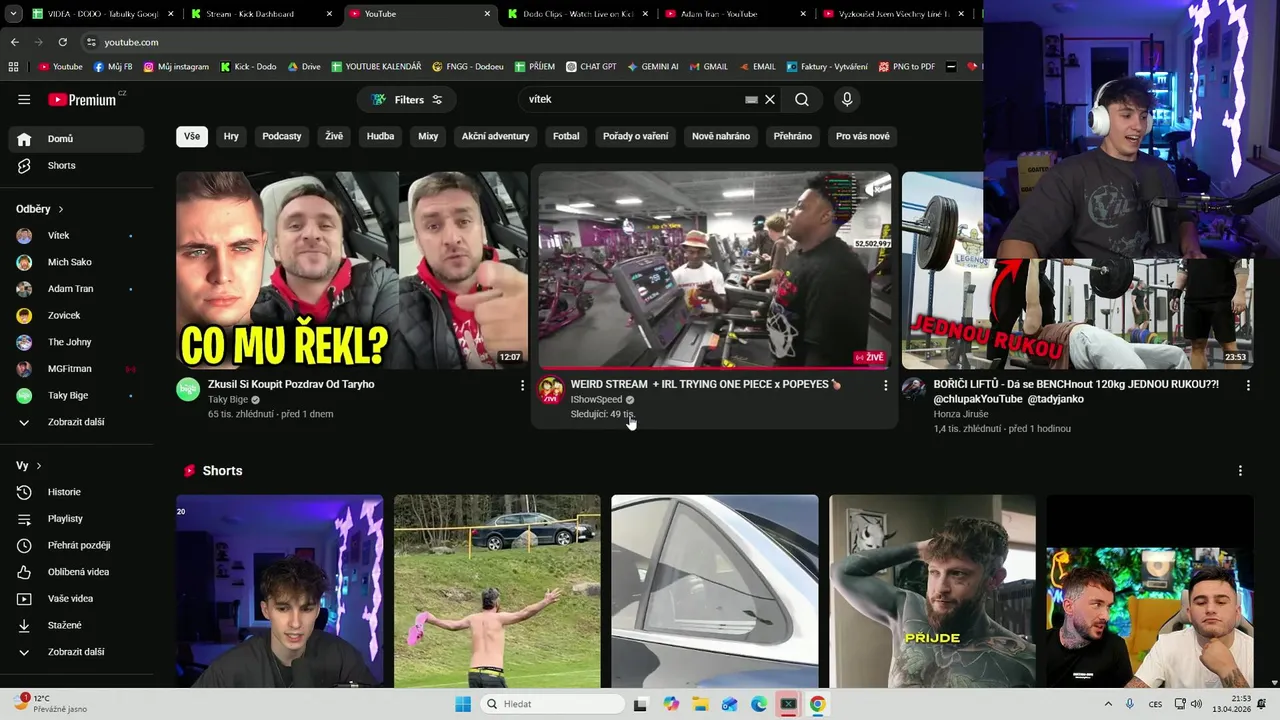This screenshot has height=720, width=1280.
Task: Select the Akční adventury chip
Action: click(x=495, y=136)
